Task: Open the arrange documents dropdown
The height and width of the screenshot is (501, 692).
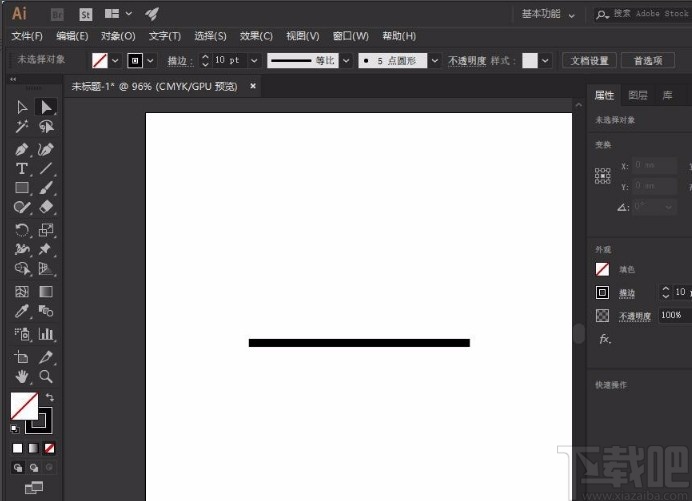Action: (118, 14)
